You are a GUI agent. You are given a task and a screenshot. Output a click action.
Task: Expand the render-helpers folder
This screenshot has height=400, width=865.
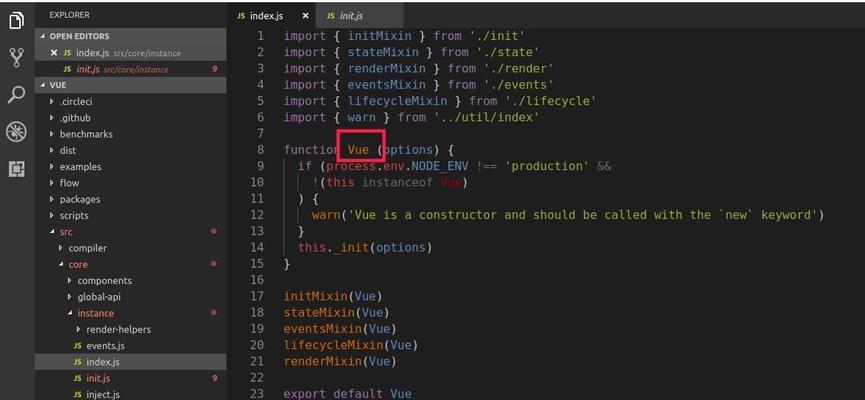coord(118,329)
